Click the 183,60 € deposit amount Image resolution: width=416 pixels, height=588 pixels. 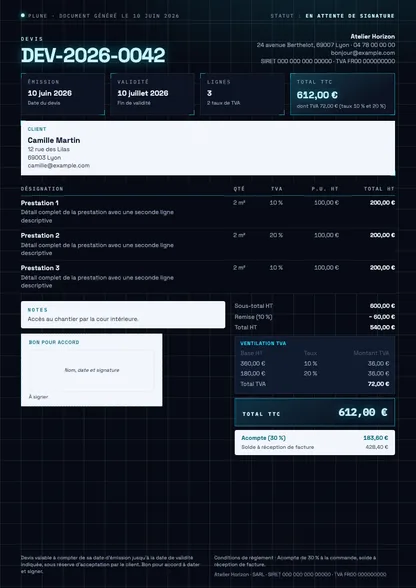click(x=375, y=438)
